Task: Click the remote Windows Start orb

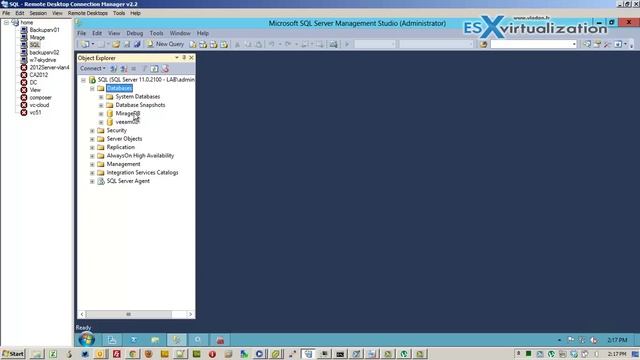Action: point(87,339)
